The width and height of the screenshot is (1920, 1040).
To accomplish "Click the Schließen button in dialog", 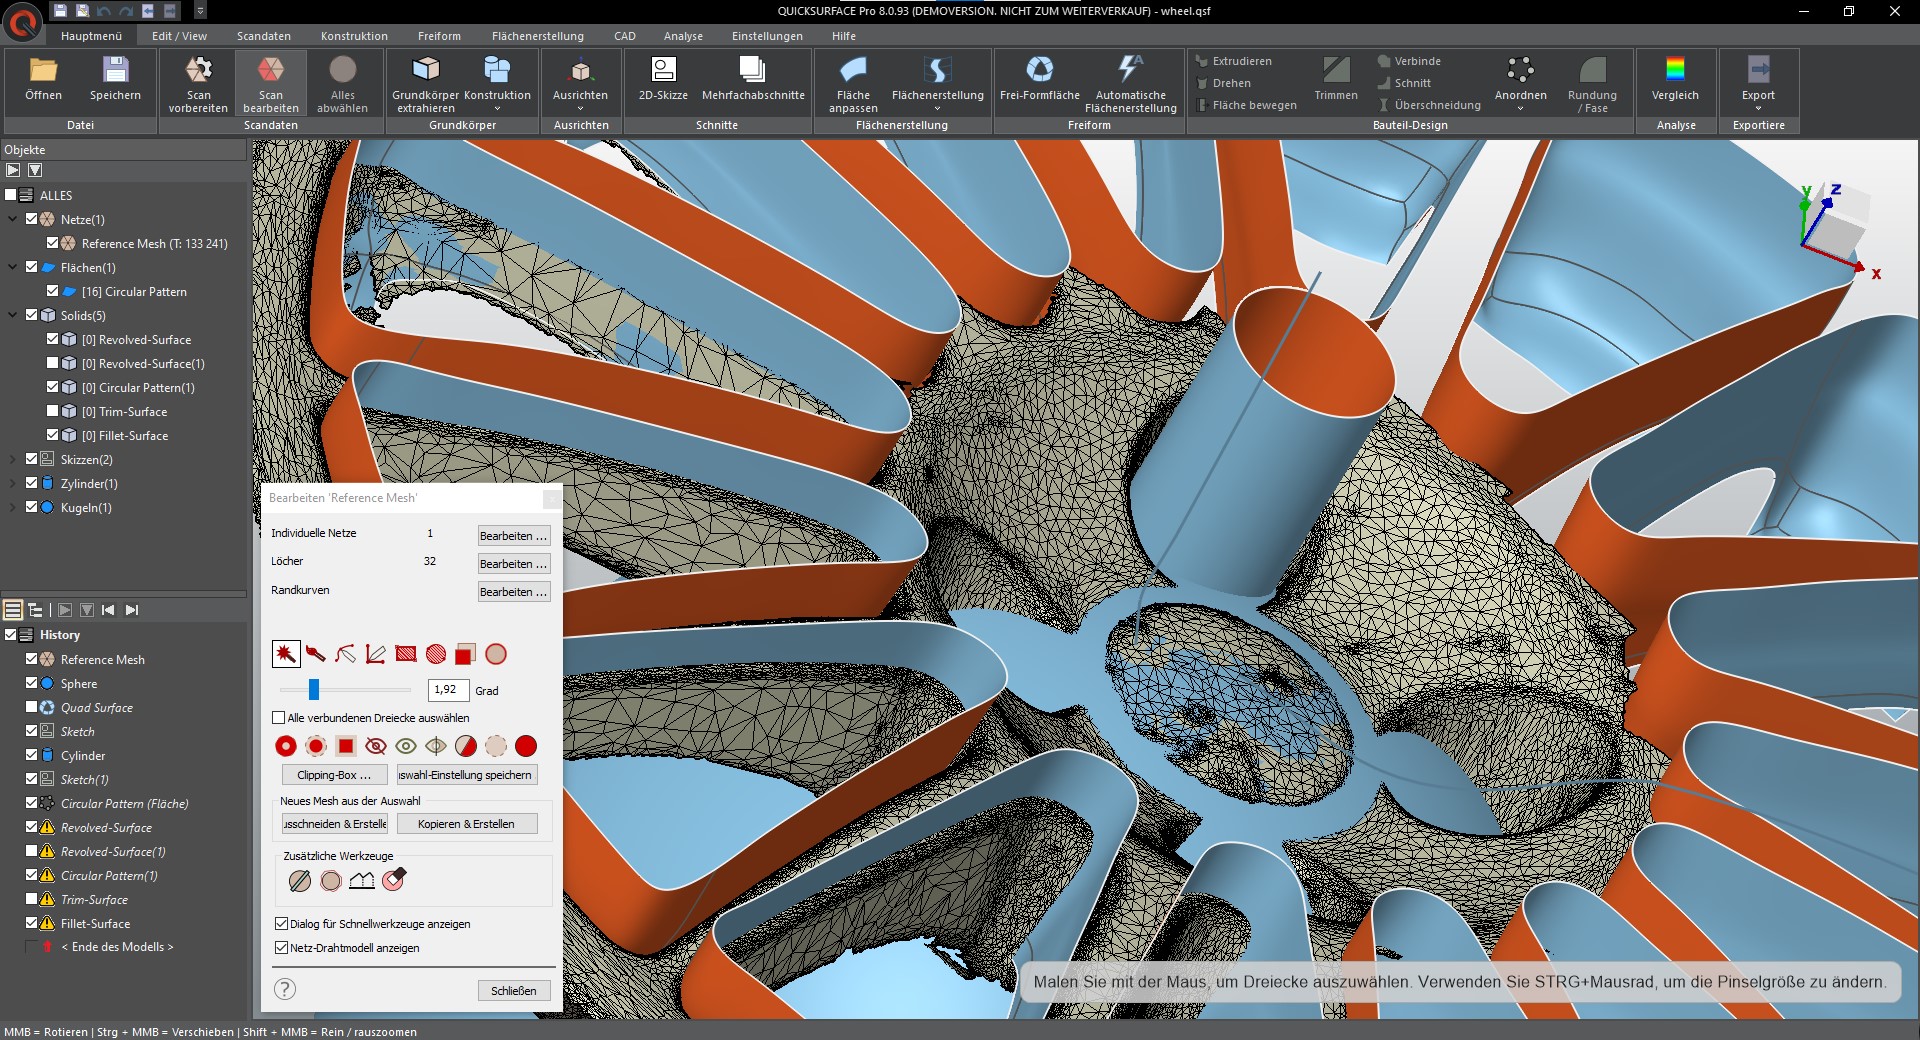I will tap(514, 991).
